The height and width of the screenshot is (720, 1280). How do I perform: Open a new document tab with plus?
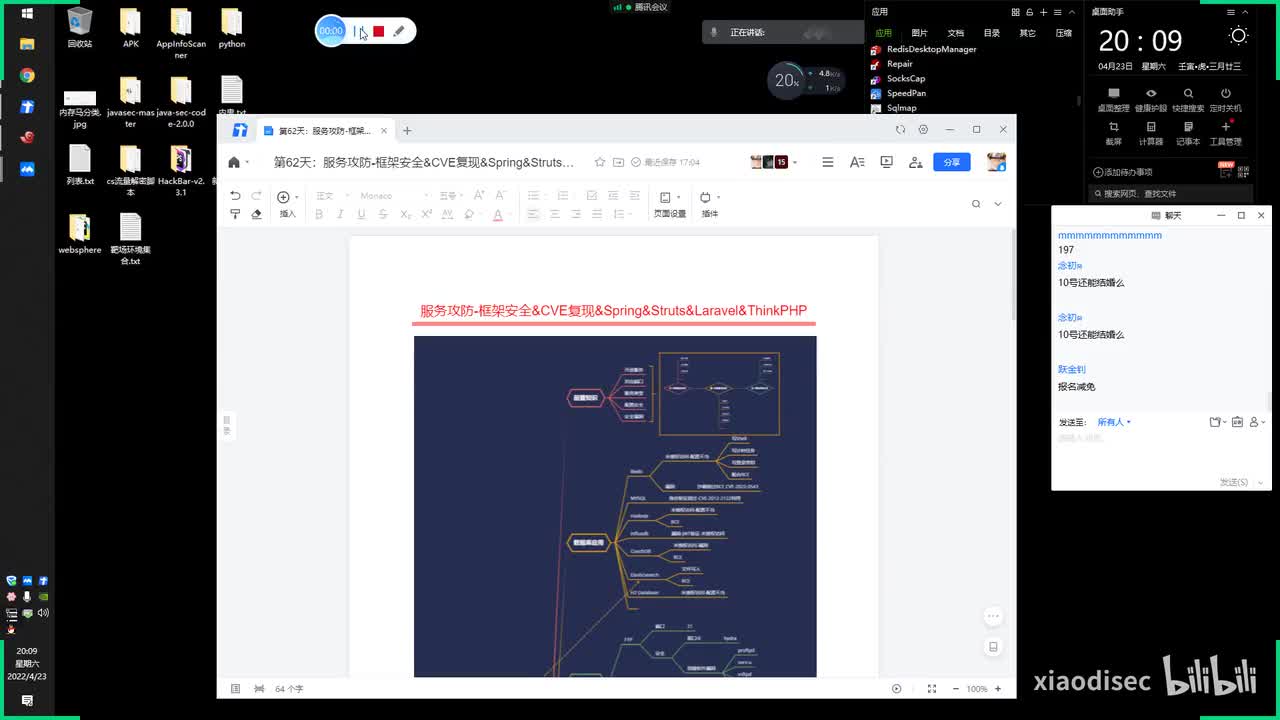[407, 131]
